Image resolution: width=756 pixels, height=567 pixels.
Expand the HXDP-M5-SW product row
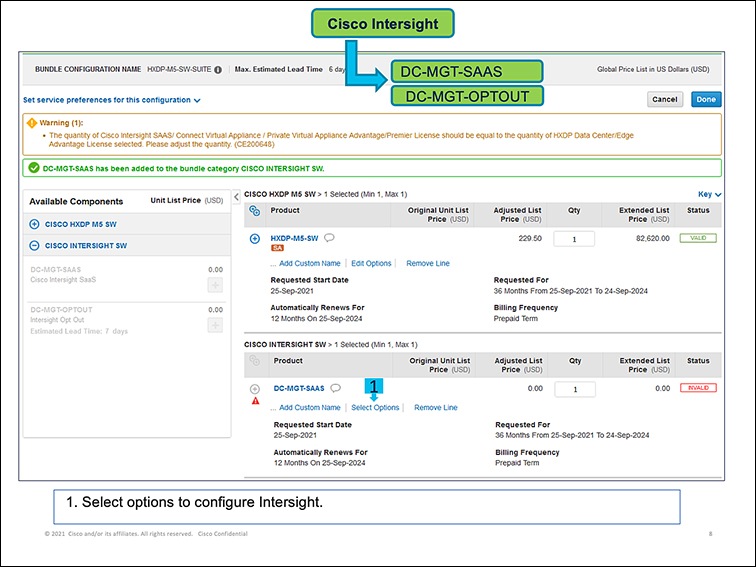pos(255,239)
